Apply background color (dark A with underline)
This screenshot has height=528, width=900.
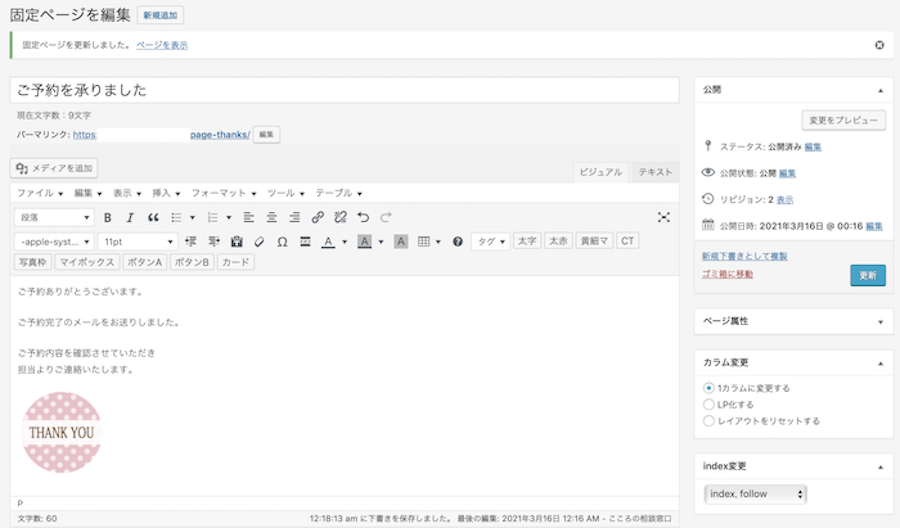coord(364,242)
